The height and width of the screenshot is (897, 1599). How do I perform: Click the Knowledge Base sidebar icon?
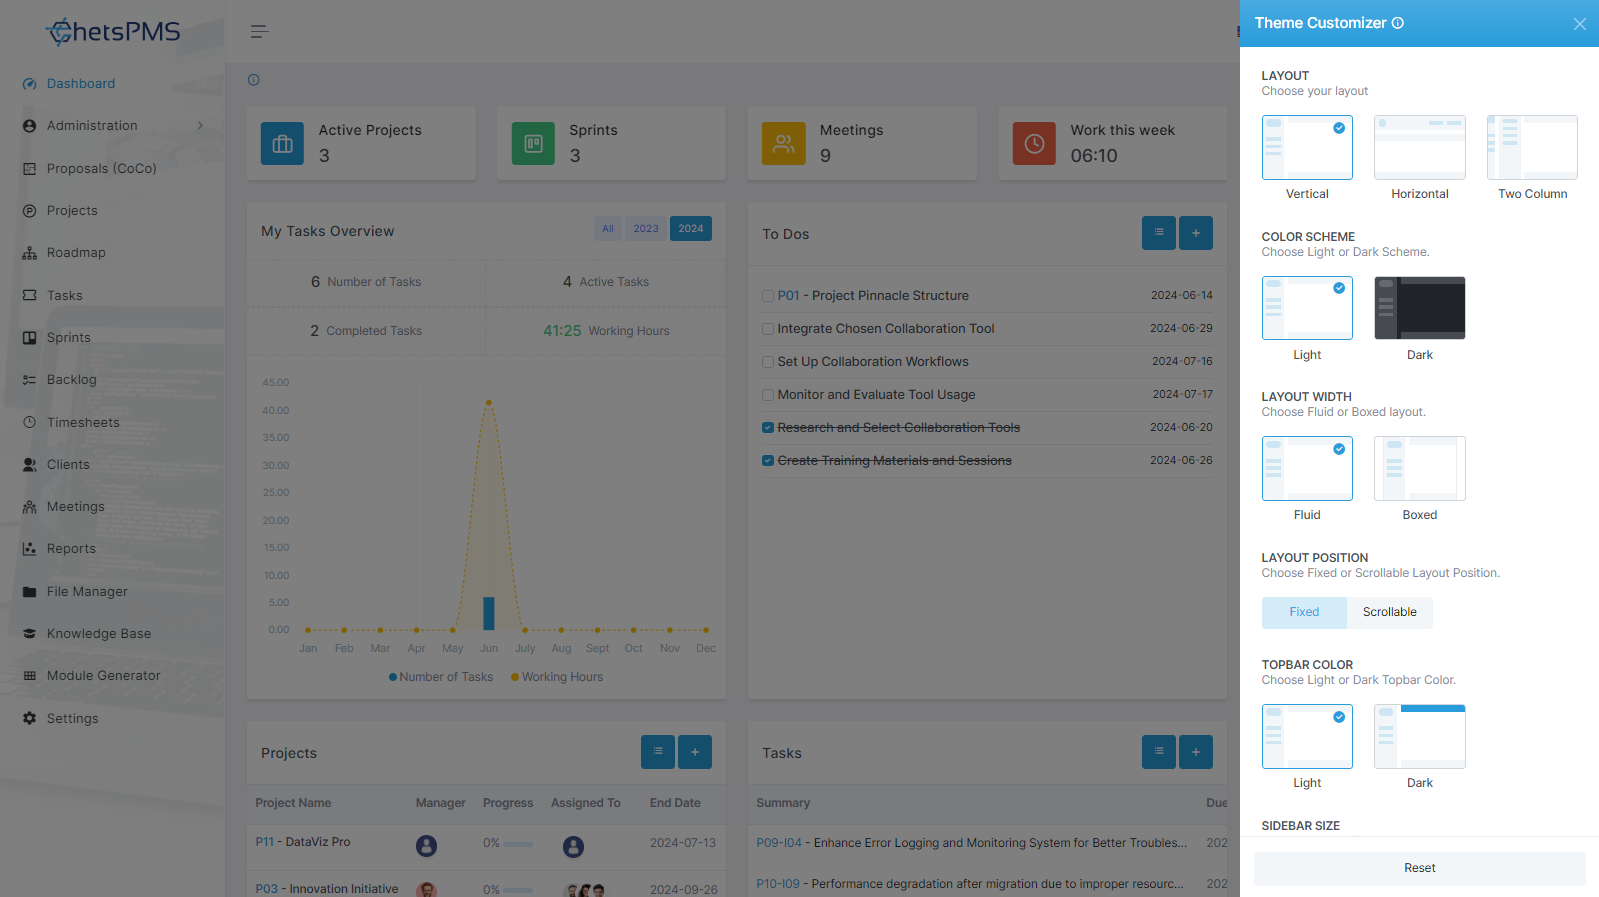(x=29, y=634)
